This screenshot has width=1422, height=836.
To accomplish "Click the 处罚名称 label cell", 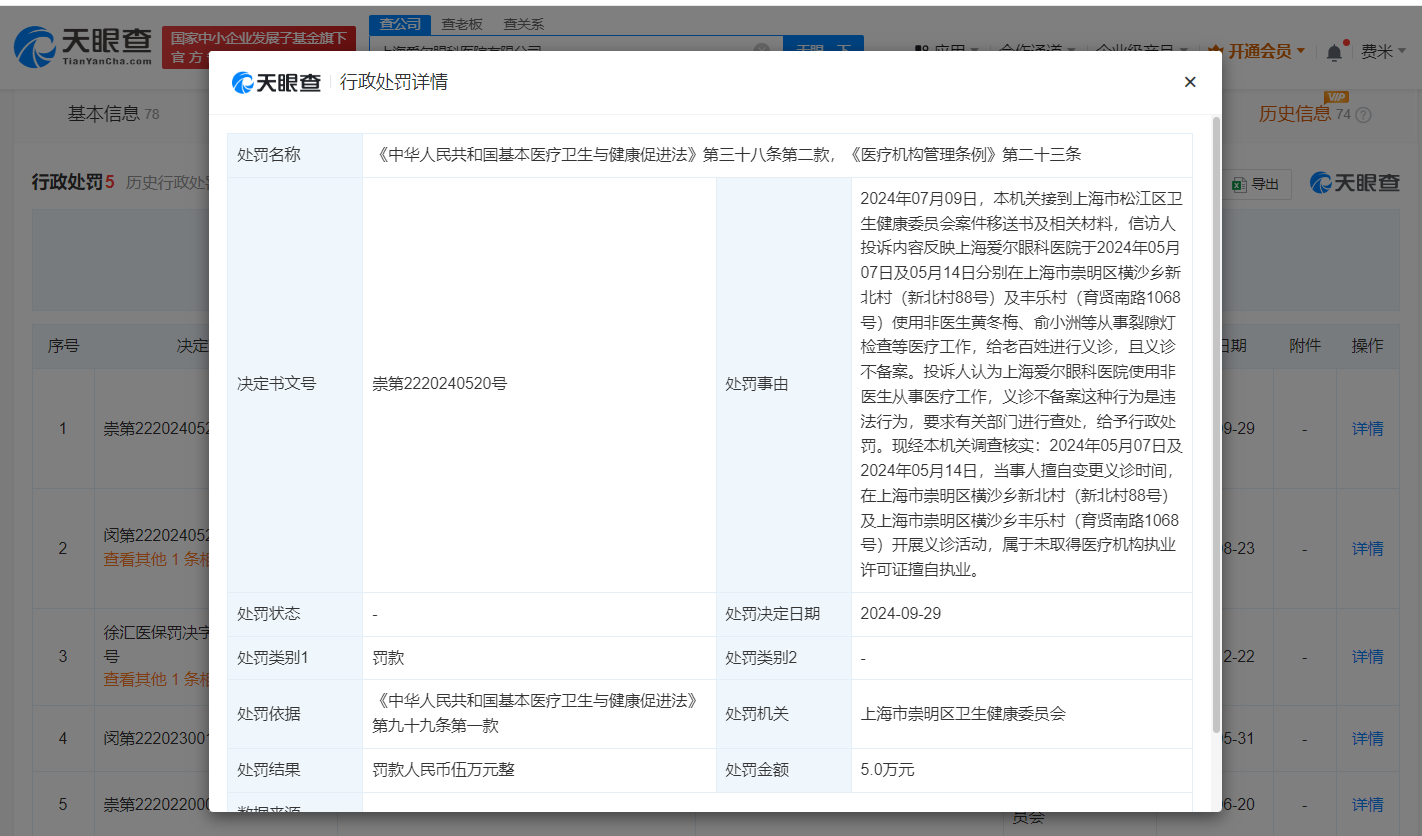I will 295,155.
